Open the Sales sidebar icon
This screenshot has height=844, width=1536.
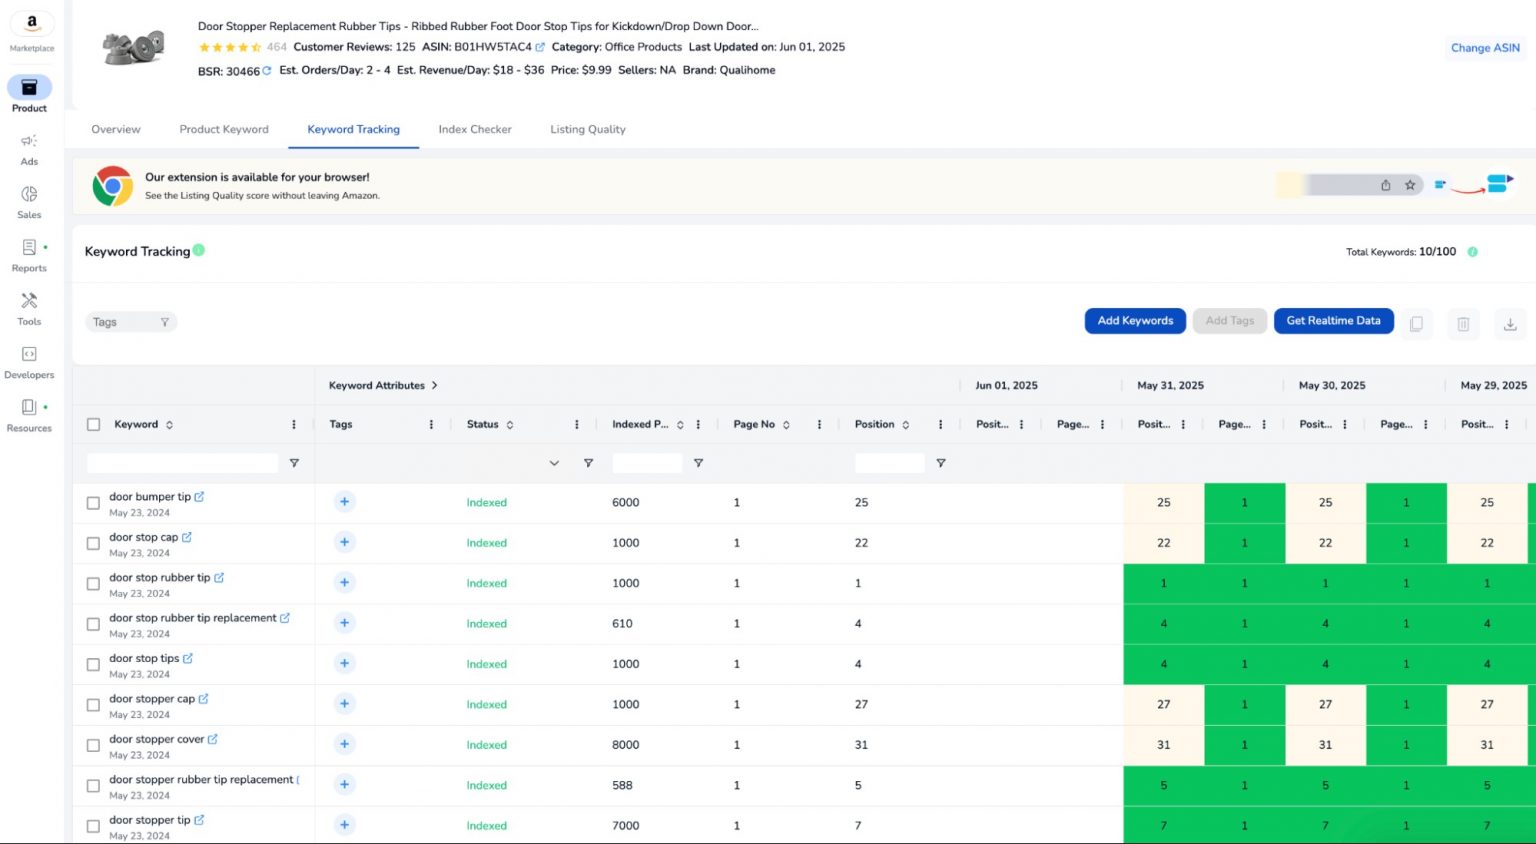click(29, 194)
